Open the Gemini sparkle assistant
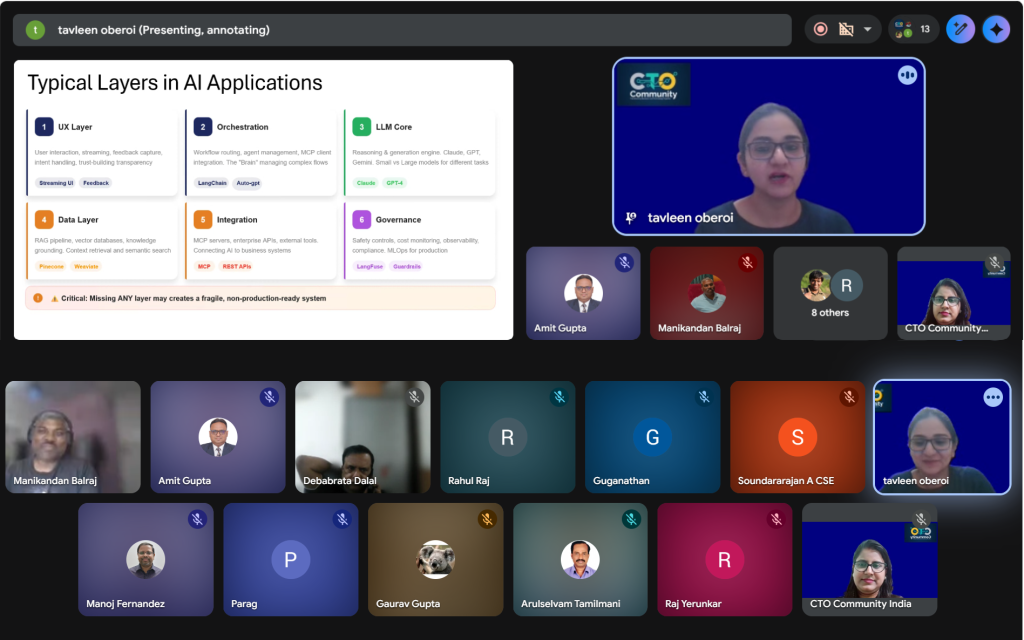 996,29
